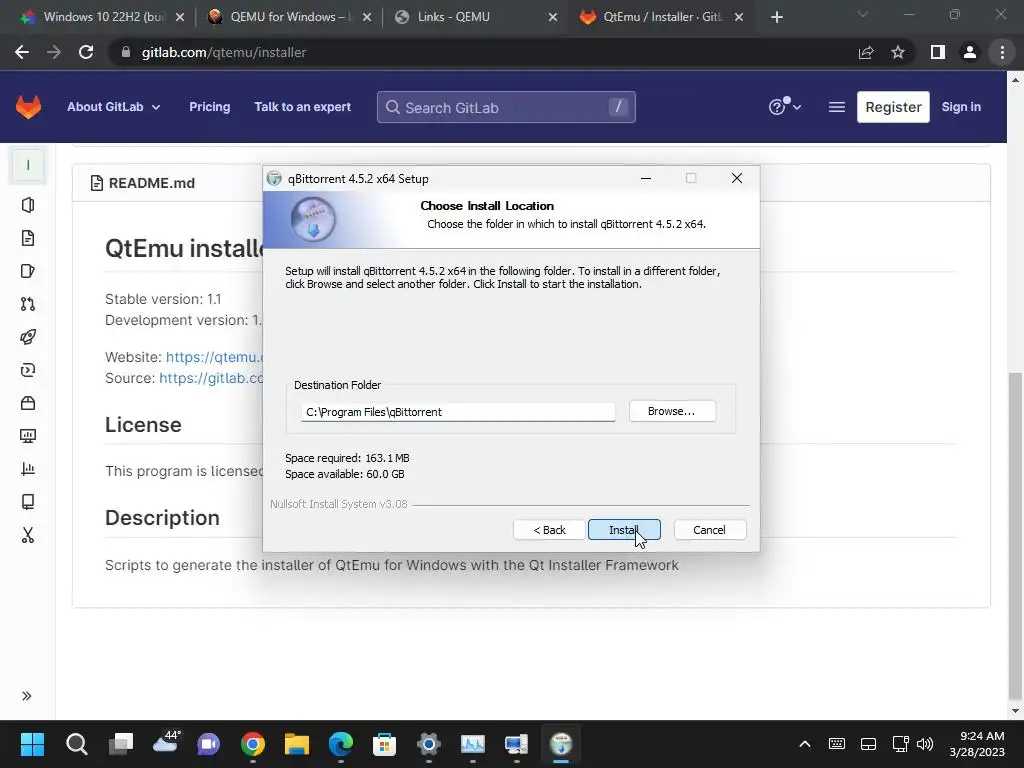The height and width of the screenshot is (768, 1024).
Task: Cancel the qBittorrent setup
Action: (709, 530)
